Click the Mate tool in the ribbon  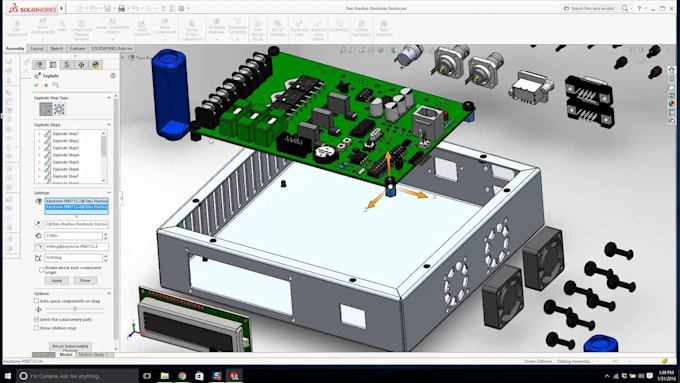62,26
